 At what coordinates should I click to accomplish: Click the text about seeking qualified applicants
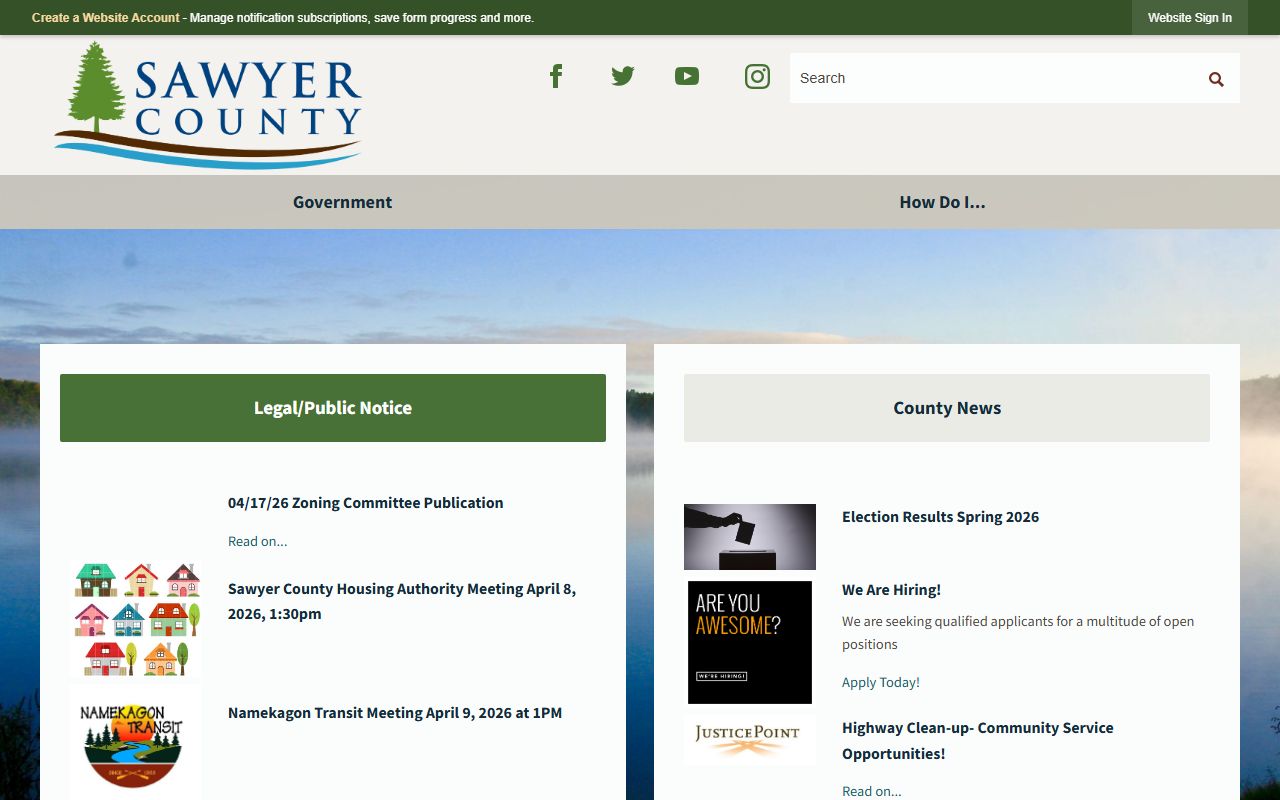pos(1018,633)
